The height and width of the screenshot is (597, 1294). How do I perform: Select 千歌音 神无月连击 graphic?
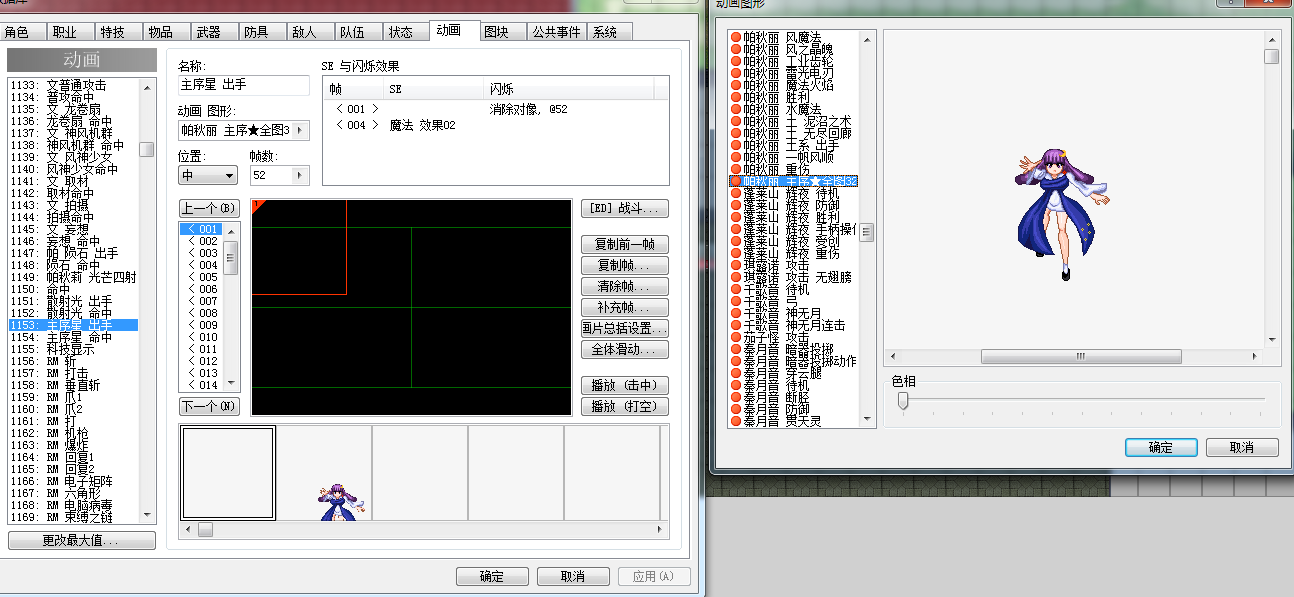click(x=794, y=325)
